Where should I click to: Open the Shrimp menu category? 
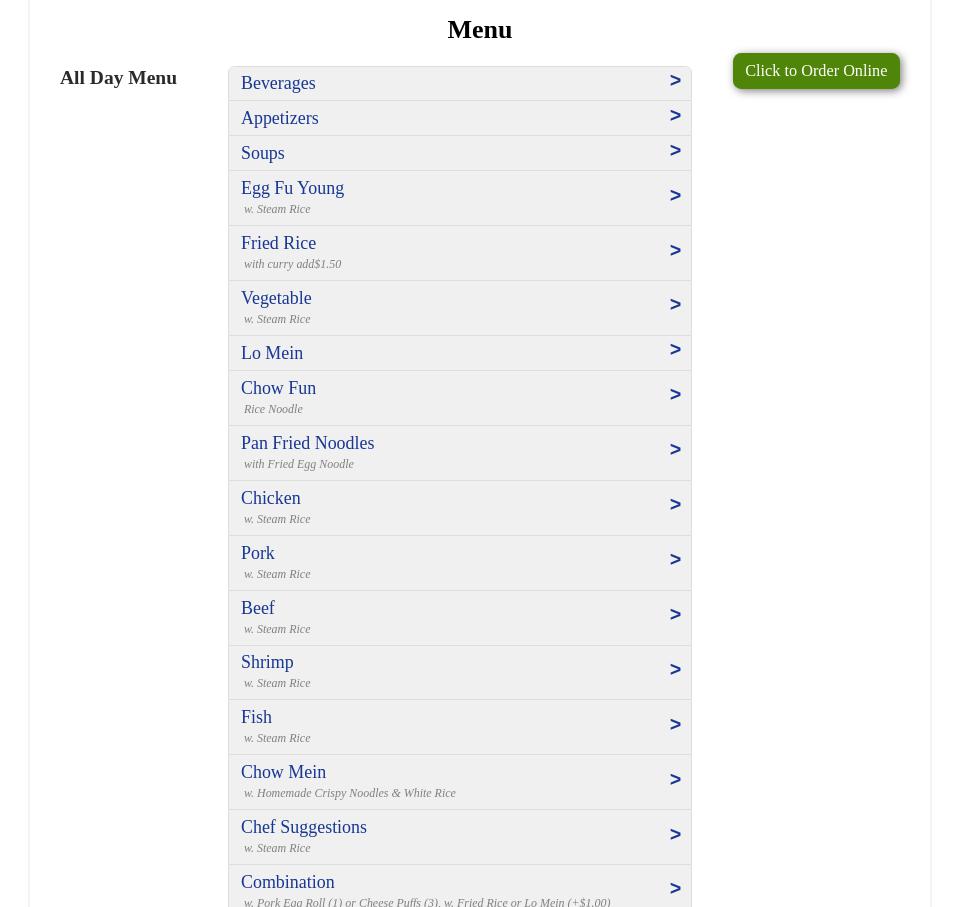tap(267, 662)
